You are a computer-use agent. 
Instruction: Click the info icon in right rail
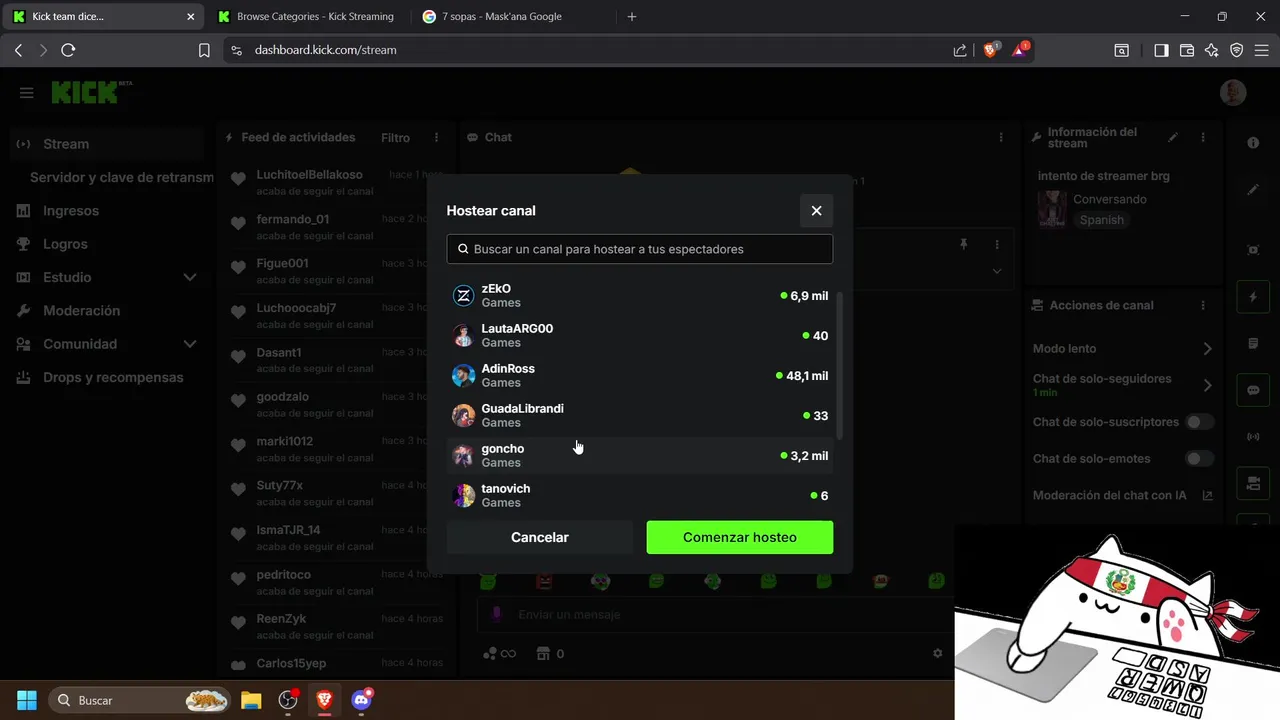coord(1253,143)
